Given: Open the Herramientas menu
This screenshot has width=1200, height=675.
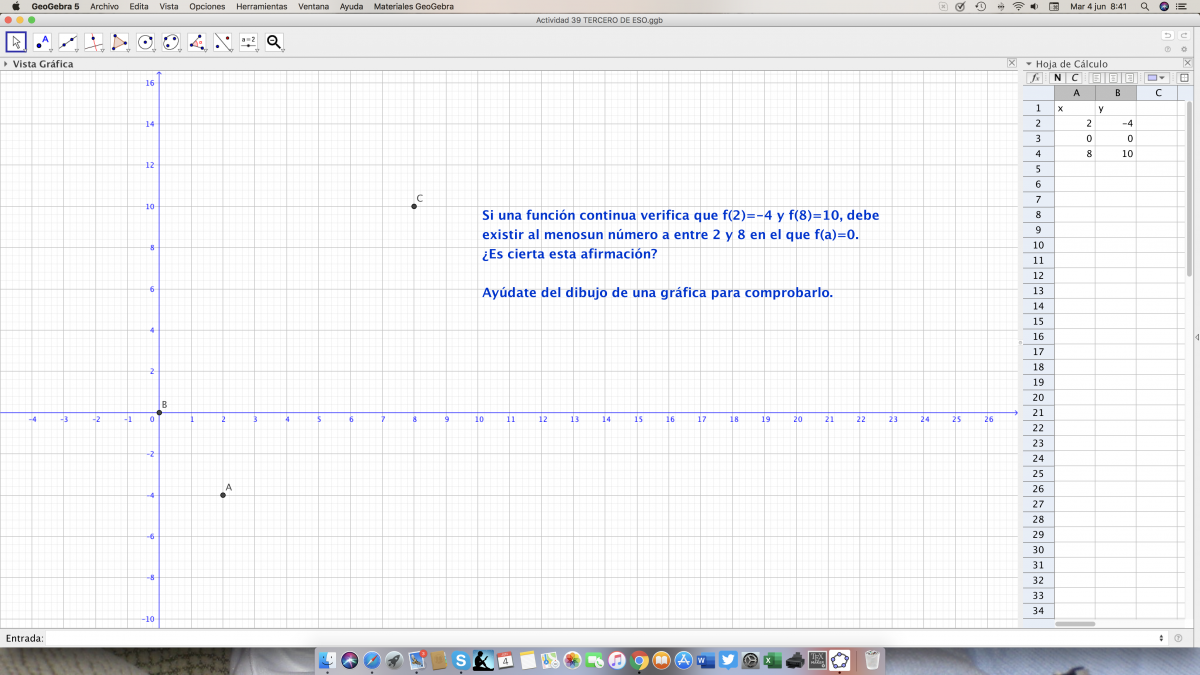Looking at the screenshot, I should 261,6.
